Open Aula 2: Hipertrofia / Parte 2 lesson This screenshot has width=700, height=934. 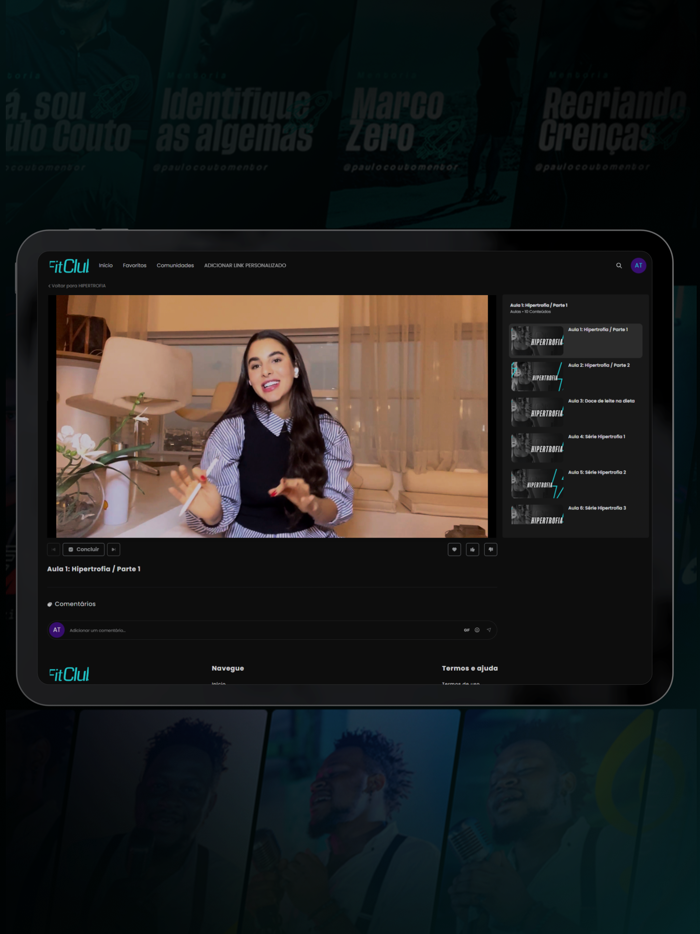(575, 376)
